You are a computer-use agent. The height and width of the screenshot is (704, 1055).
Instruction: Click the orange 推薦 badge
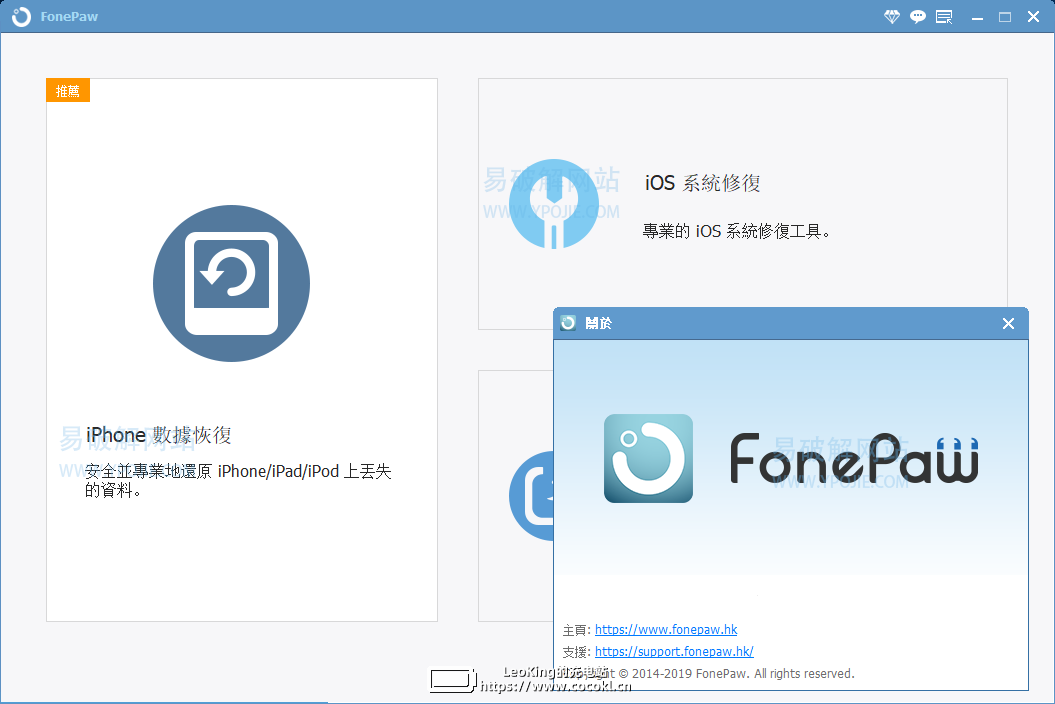tap(68, 90)
